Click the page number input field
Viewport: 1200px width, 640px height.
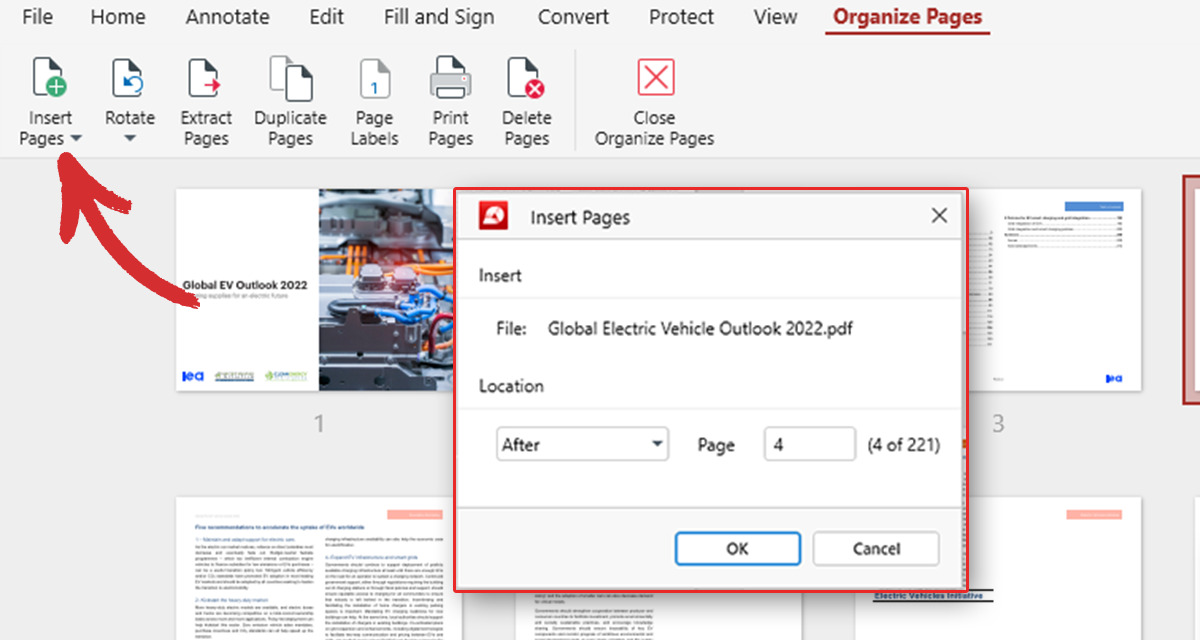click(x=809, y=444)
